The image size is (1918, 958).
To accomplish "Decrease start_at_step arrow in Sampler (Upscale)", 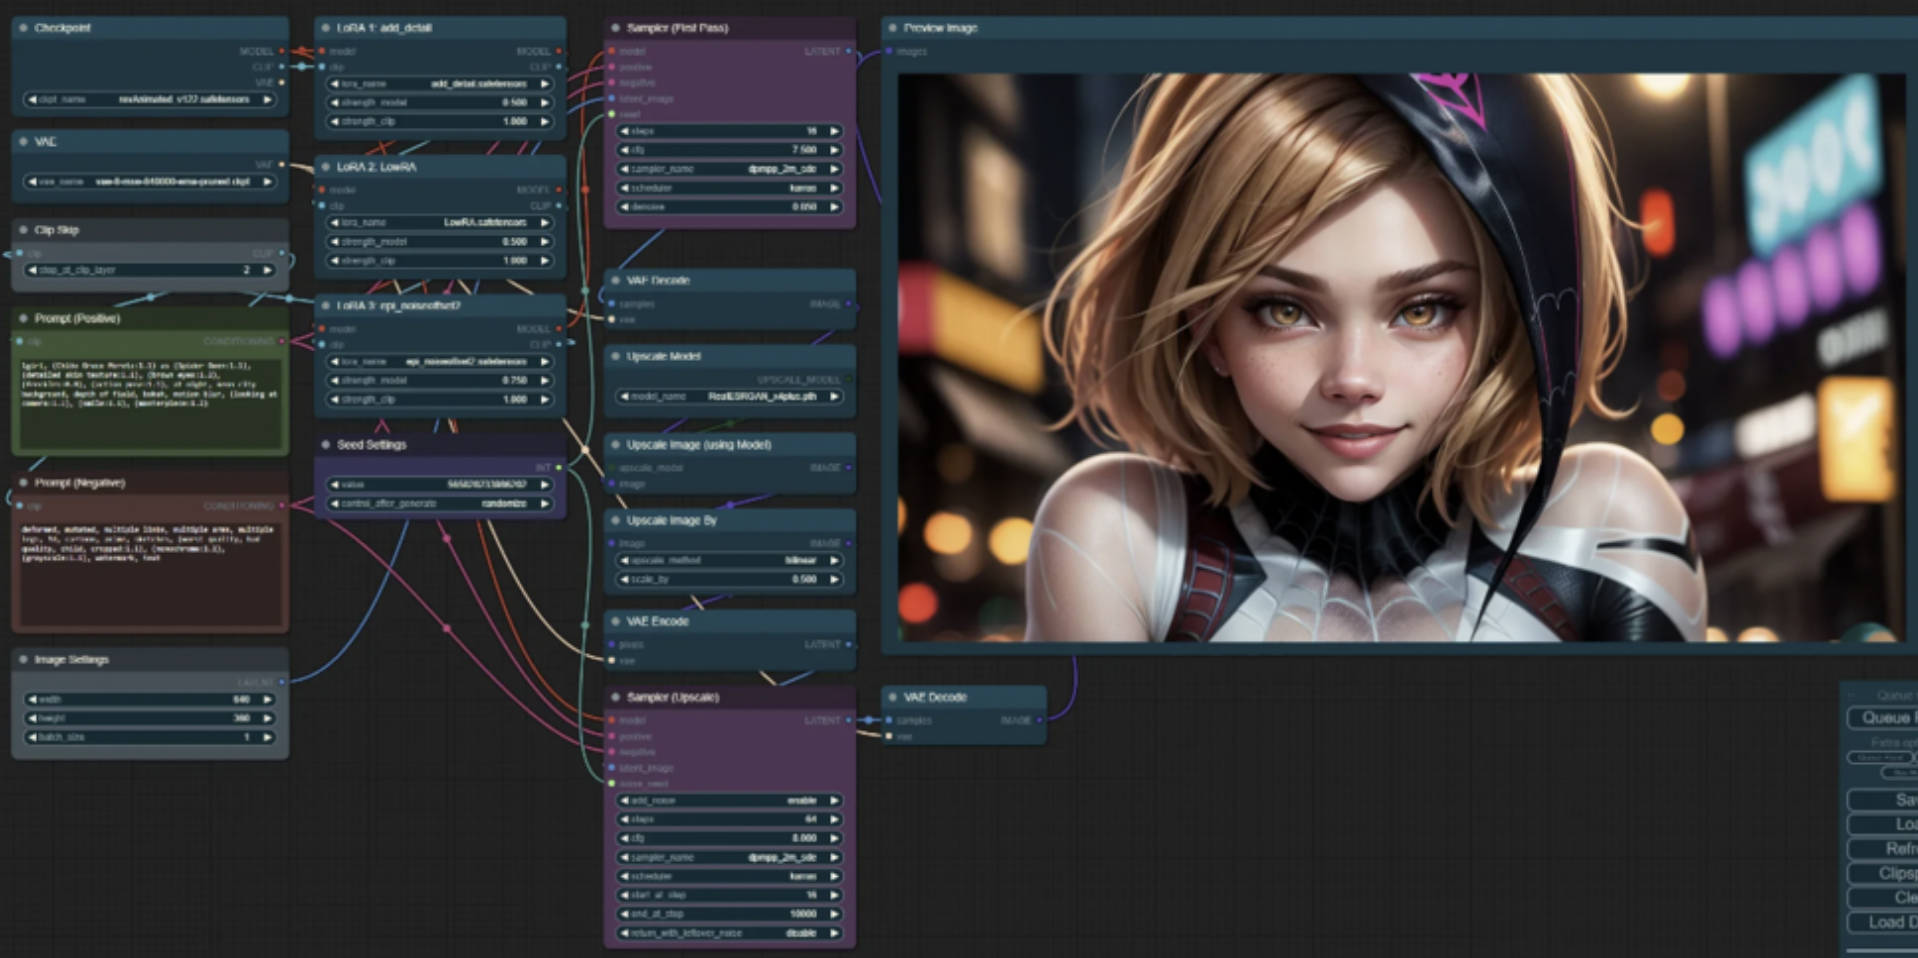I will [x=625, y=896].
